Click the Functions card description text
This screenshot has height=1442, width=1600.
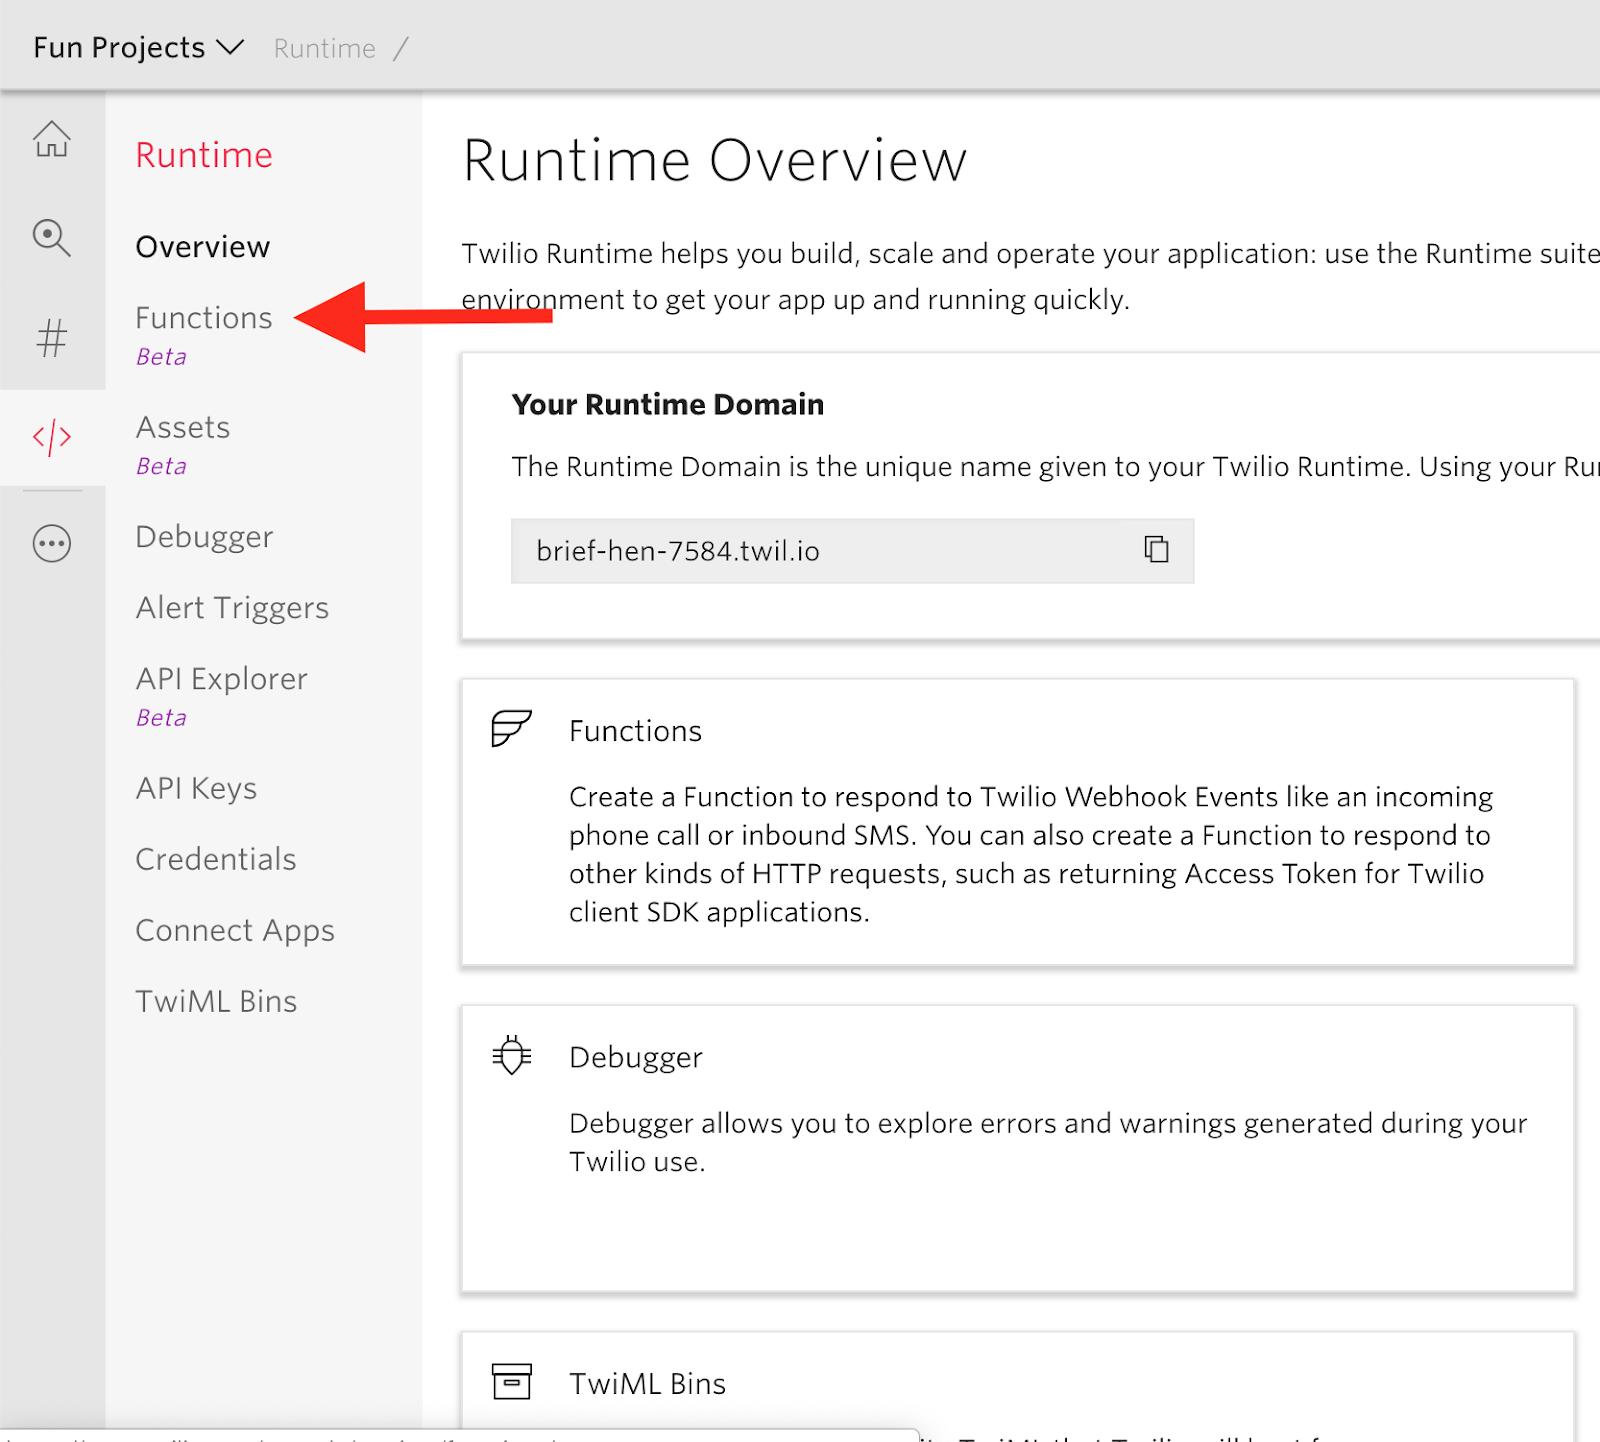1031,855
